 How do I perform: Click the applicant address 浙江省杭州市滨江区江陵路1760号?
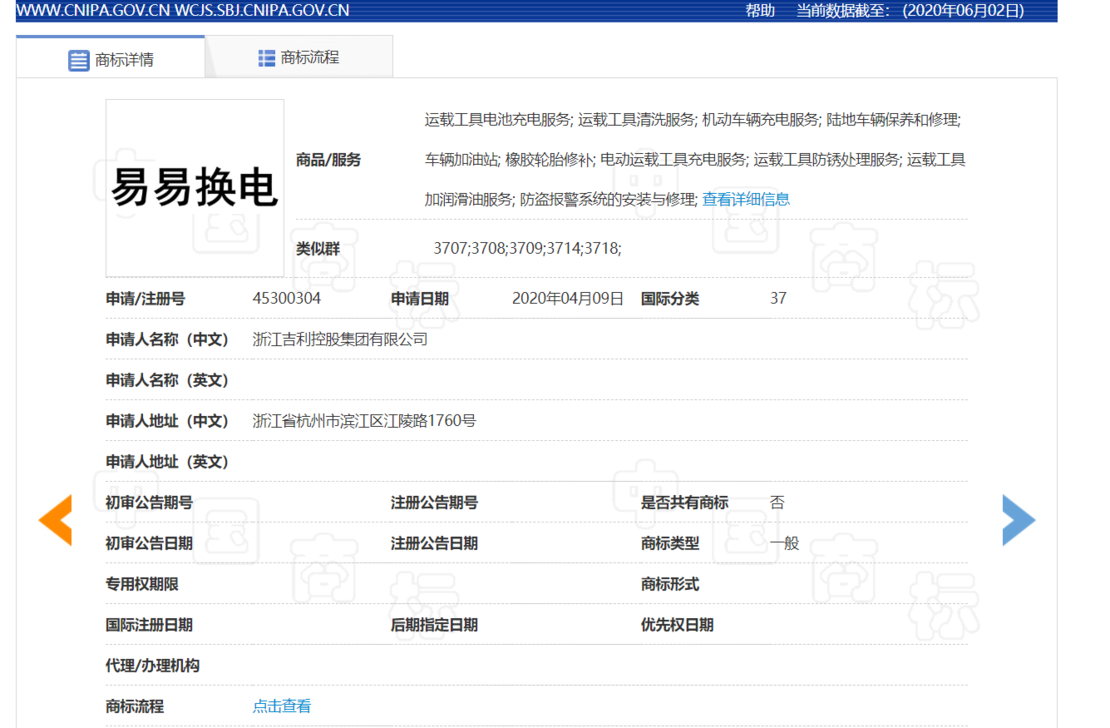[364, 421]
